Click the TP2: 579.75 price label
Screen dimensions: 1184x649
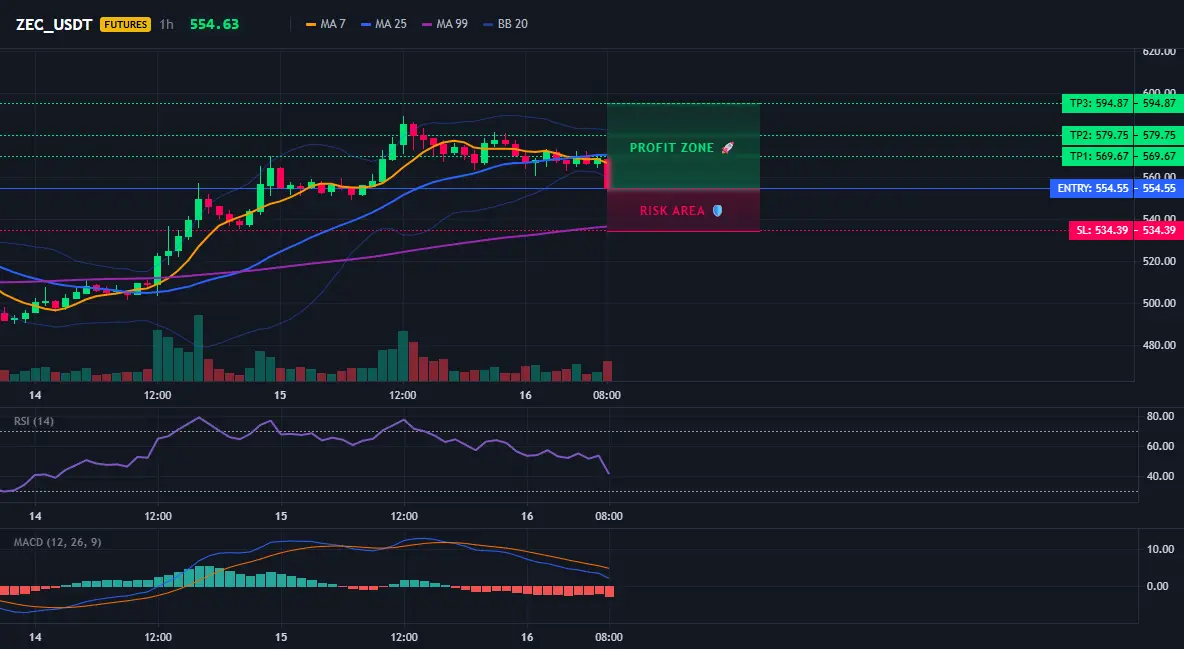pyautogui.click(x=1097, y=135)
